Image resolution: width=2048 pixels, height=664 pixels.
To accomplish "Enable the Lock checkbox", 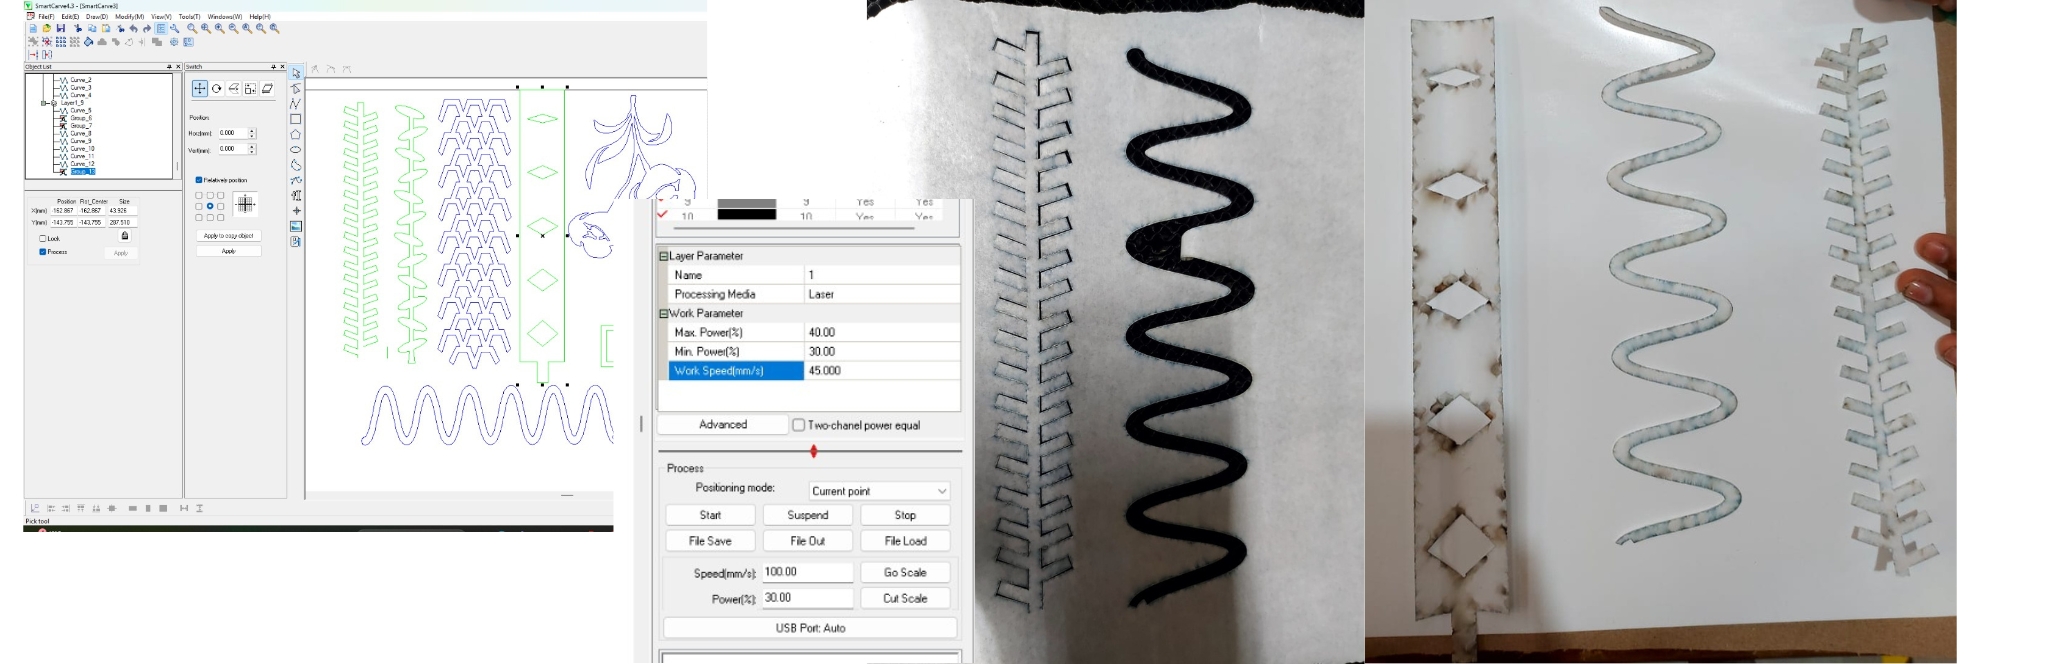I will coord(43,239).
